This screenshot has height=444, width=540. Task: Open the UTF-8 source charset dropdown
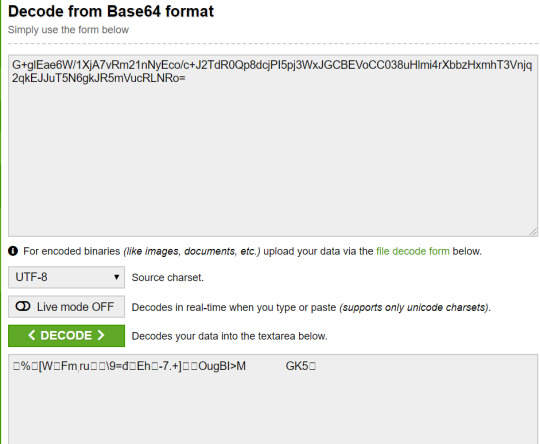(66, 277)
